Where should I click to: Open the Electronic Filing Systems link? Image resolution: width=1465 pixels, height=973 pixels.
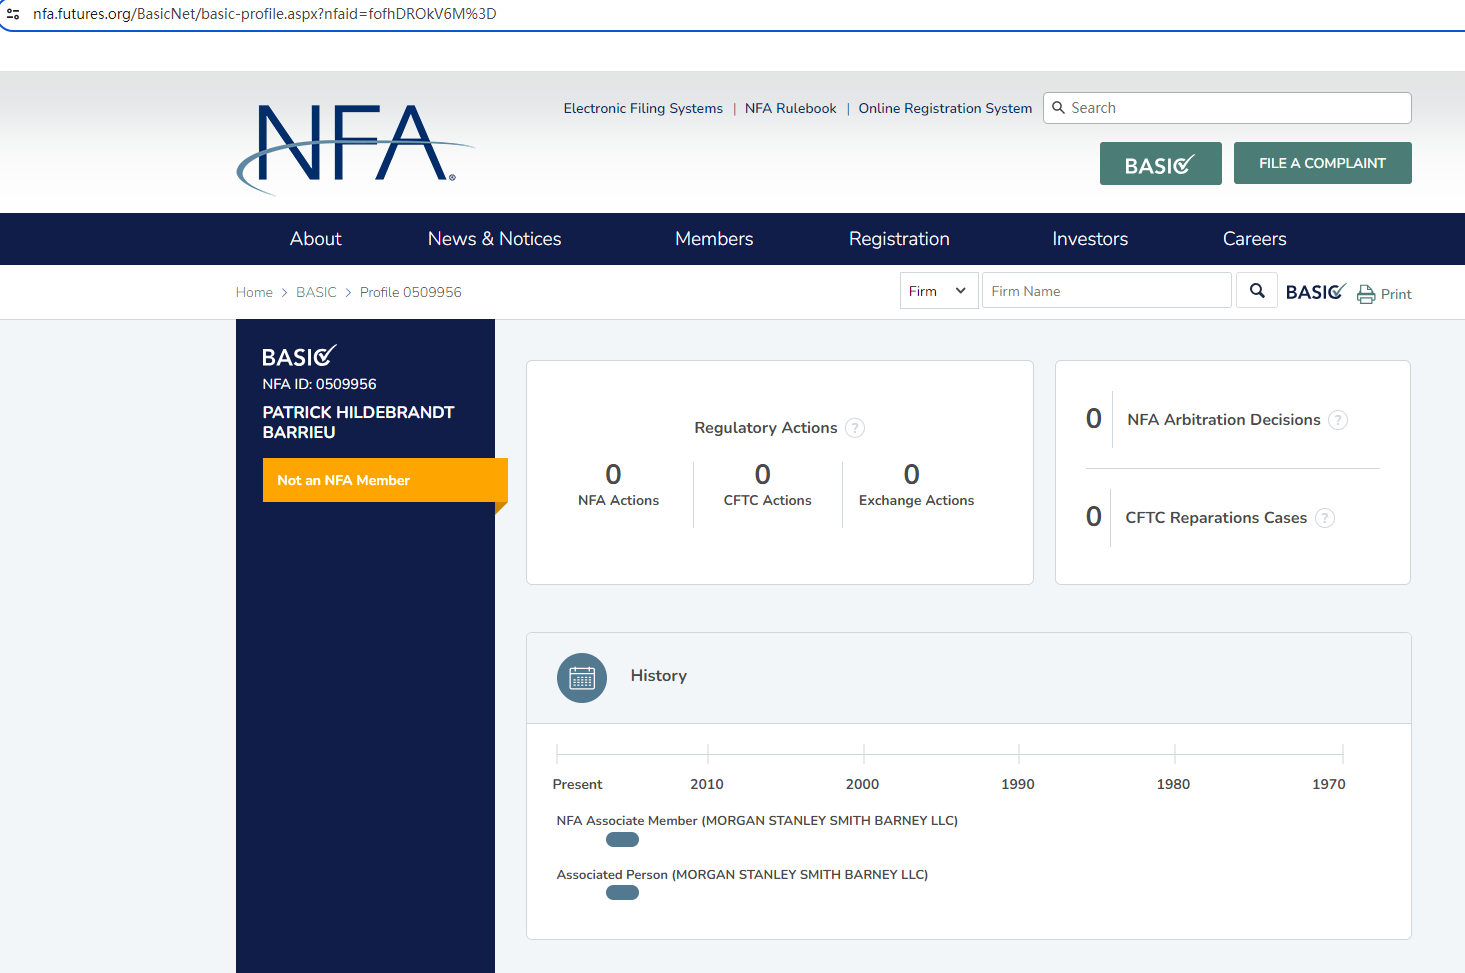643,108
